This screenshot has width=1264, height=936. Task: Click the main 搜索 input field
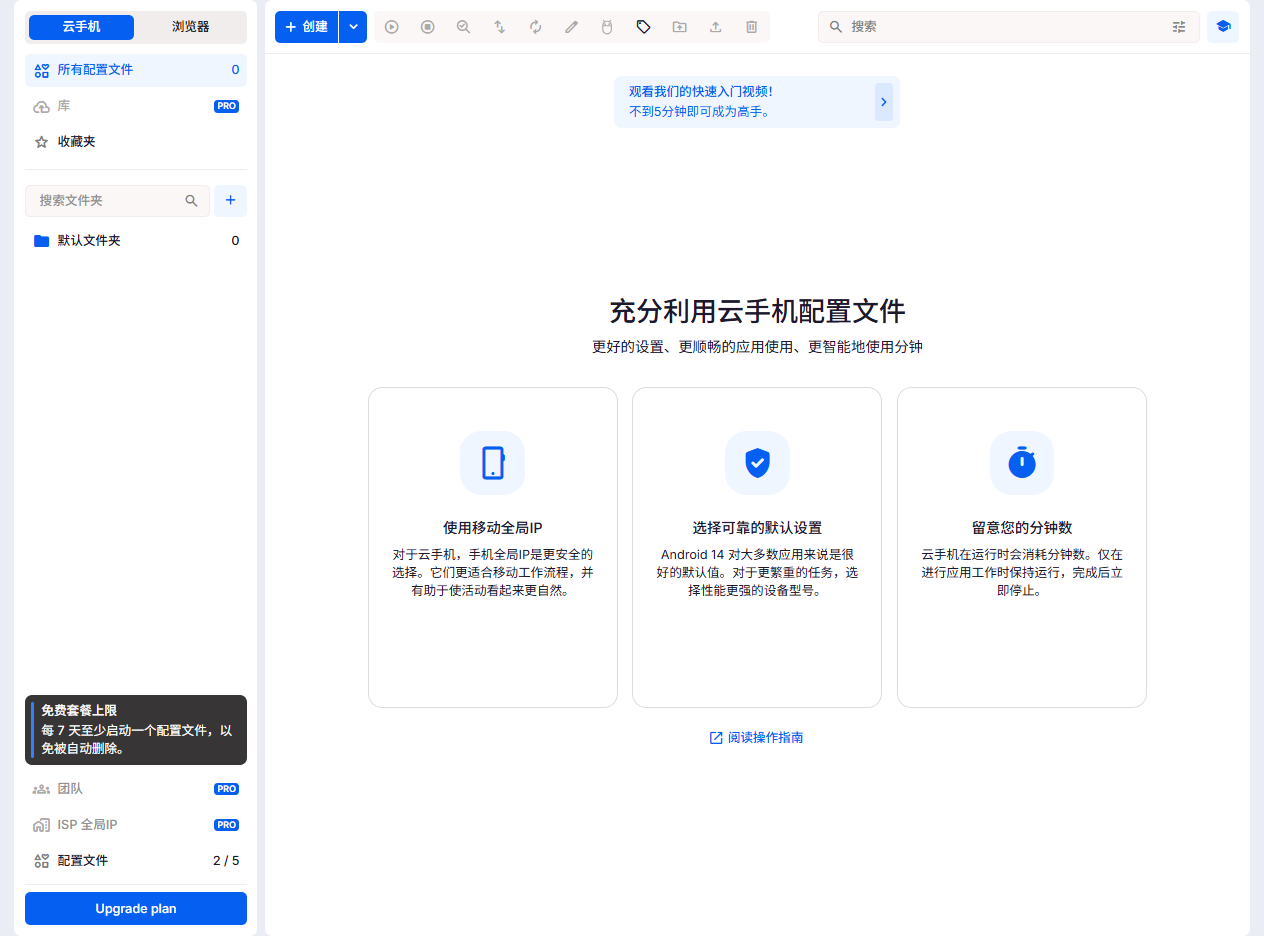tap(1008, 27)
